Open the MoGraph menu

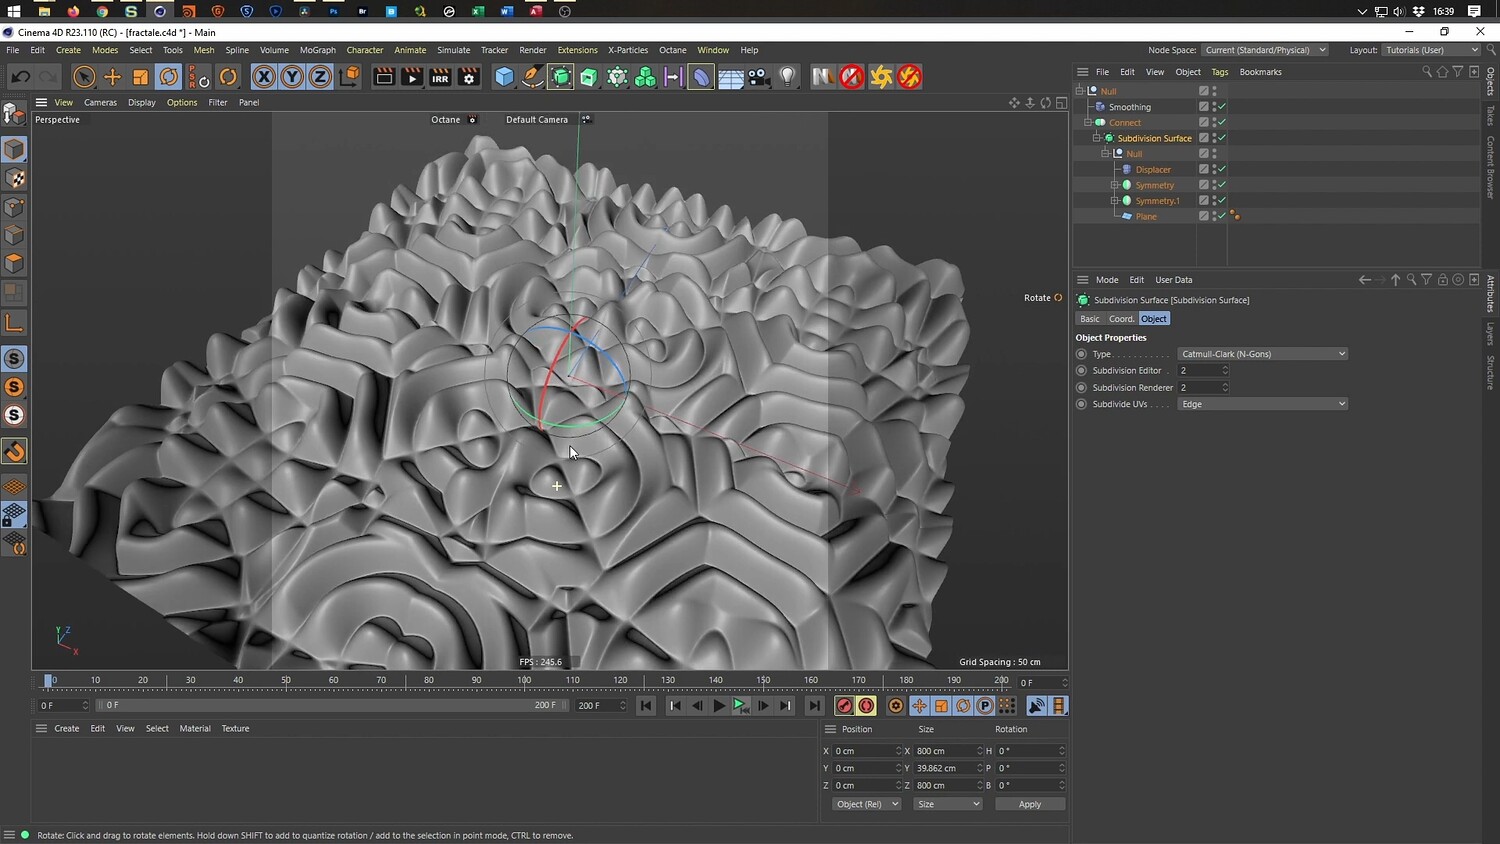pos(317,50)
